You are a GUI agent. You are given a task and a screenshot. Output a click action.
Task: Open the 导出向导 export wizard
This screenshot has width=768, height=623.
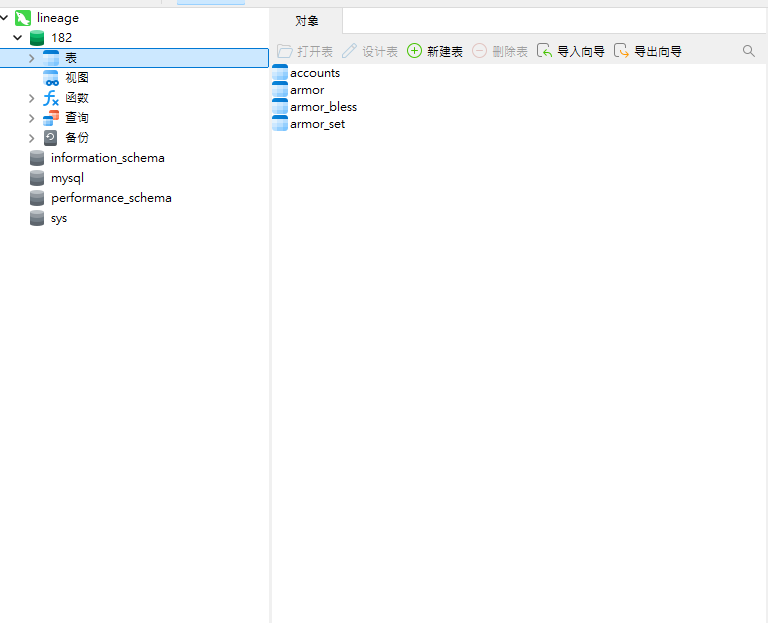point(648,51)
